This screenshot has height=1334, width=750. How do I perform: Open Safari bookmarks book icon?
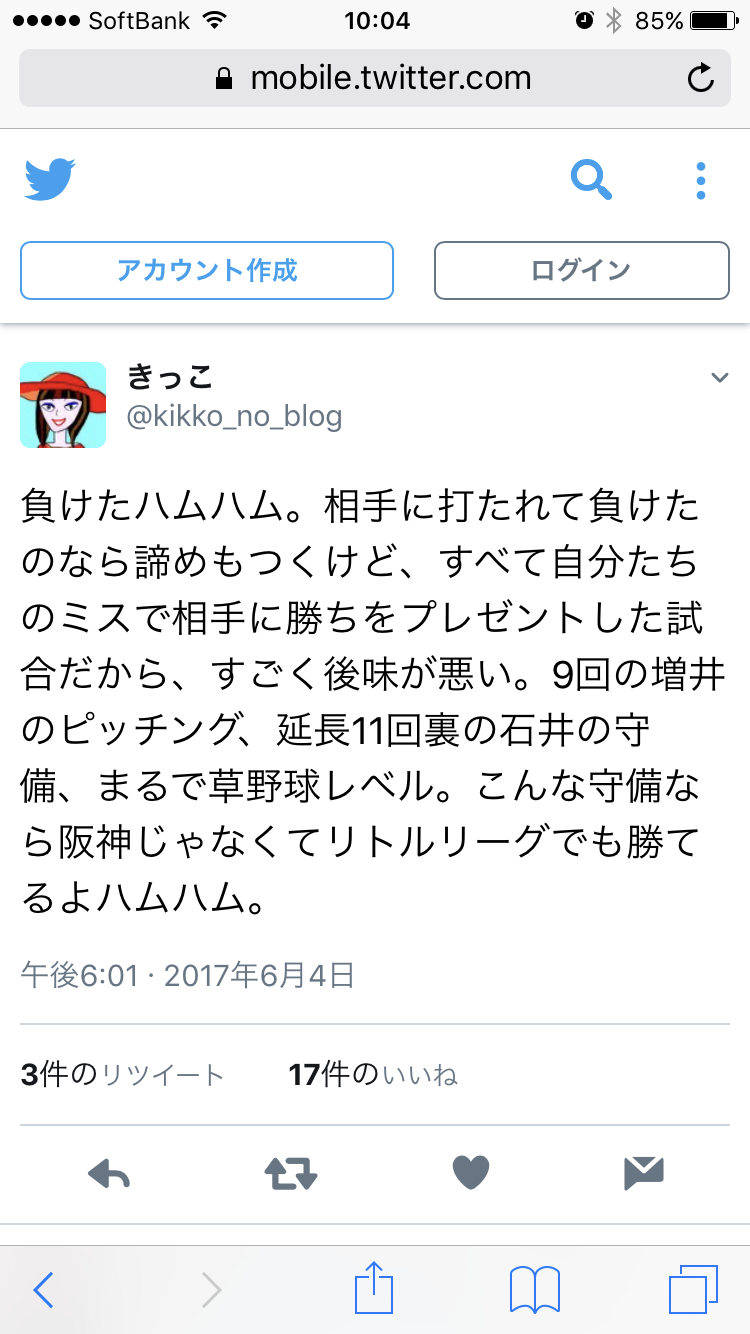[535, 1290]
